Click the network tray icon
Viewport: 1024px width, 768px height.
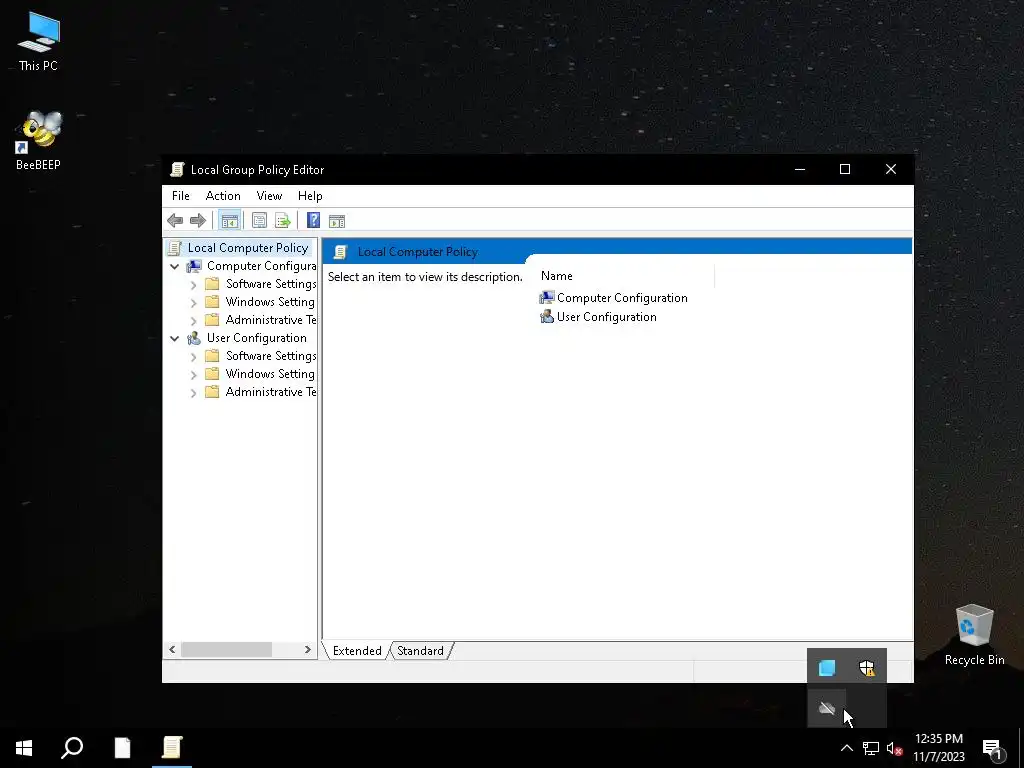click(x=871, y=748)
